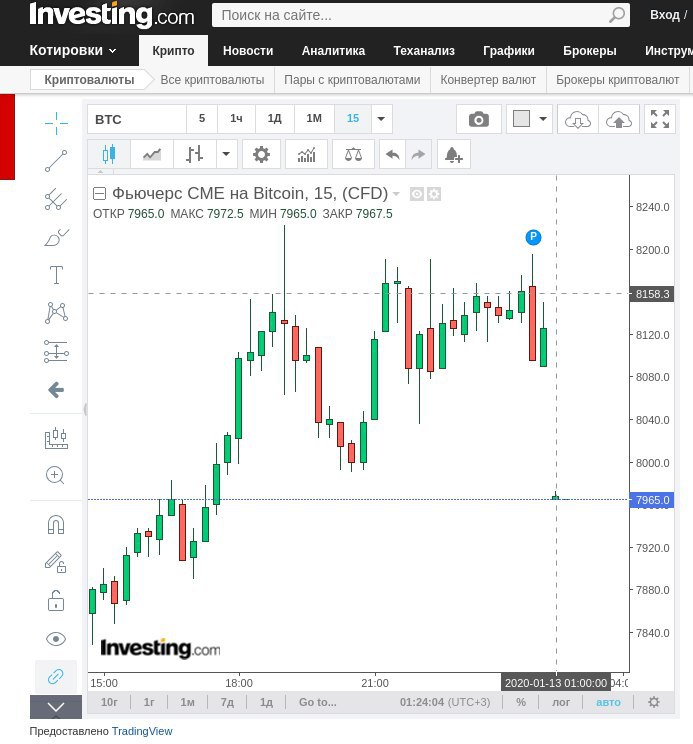Select the brush drawing tool

[x=56, y=237]
